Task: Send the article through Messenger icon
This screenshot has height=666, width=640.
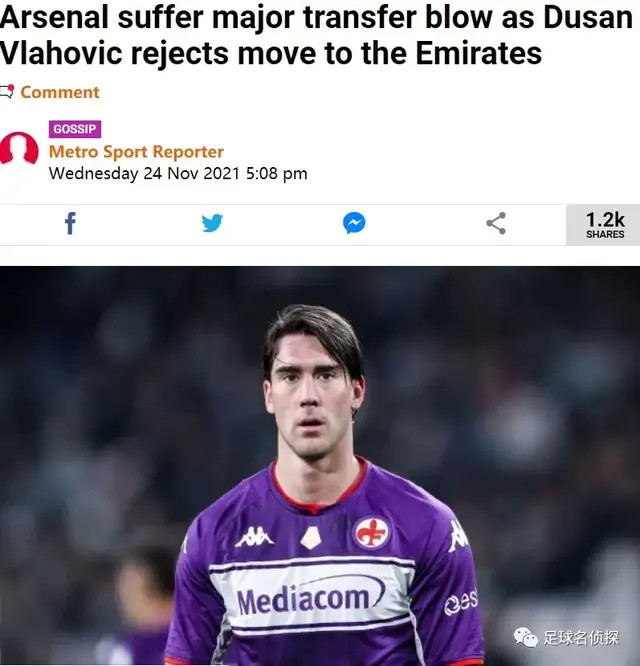Action: coord(354,223)
